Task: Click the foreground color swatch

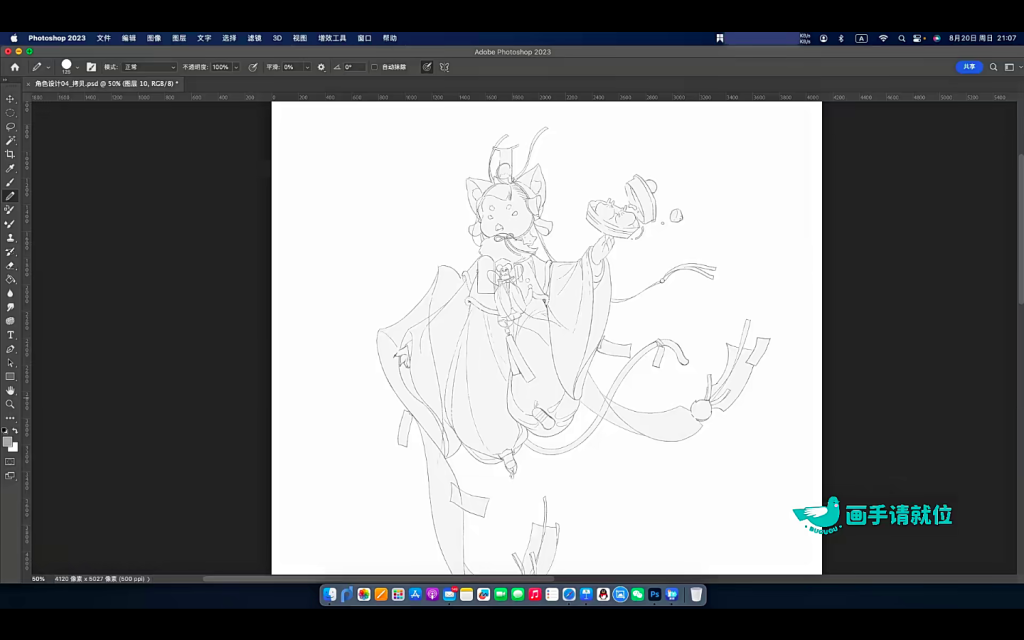Action: point(7,441)
